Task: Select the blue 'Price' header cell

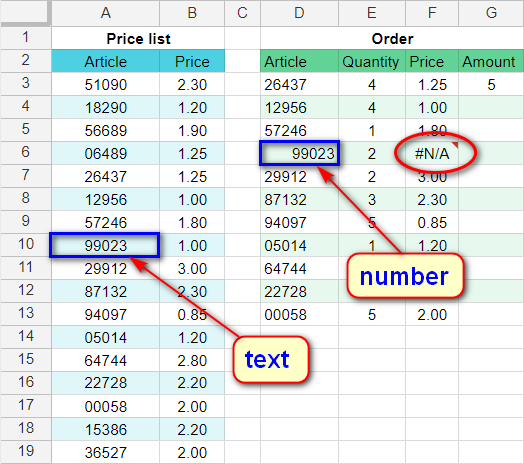Action: tap(192, 61)
